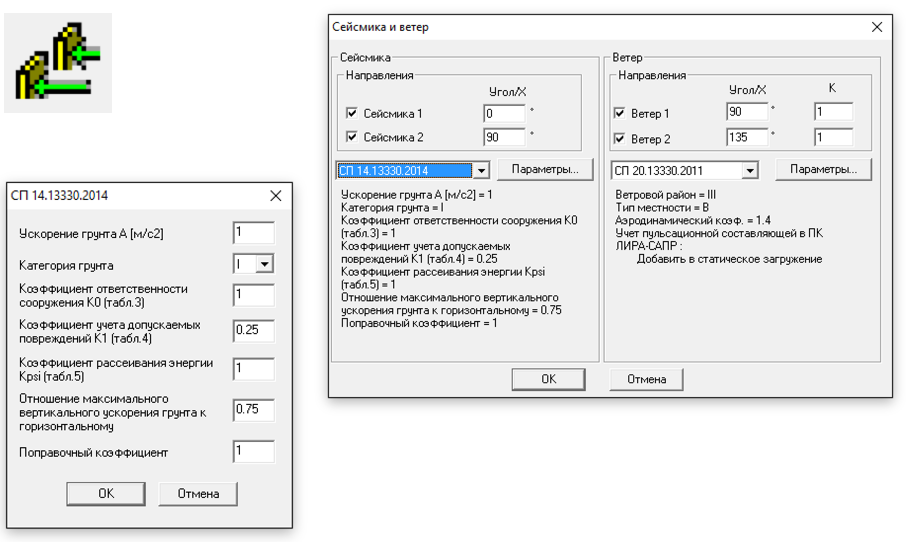Toggle the Сейсмика 1 checkbox
Screen dimensions: 906x543
pyautogui.click(x=351, y=114)
